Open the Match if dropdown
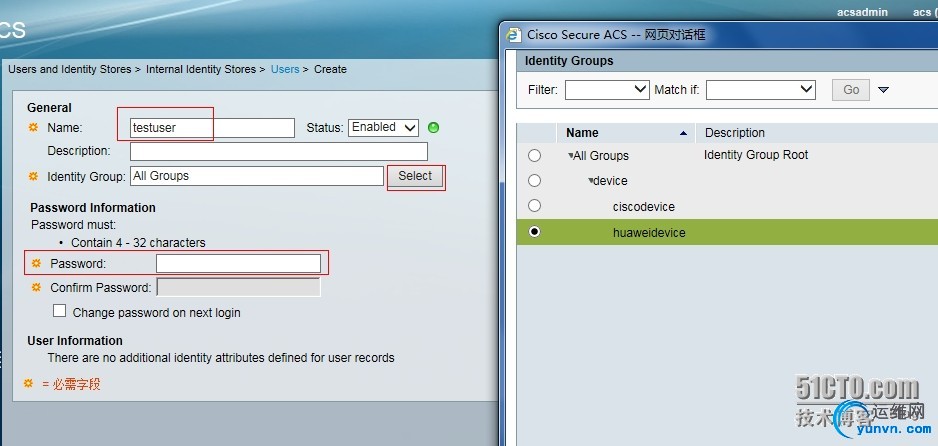 [x=761, y=90]
